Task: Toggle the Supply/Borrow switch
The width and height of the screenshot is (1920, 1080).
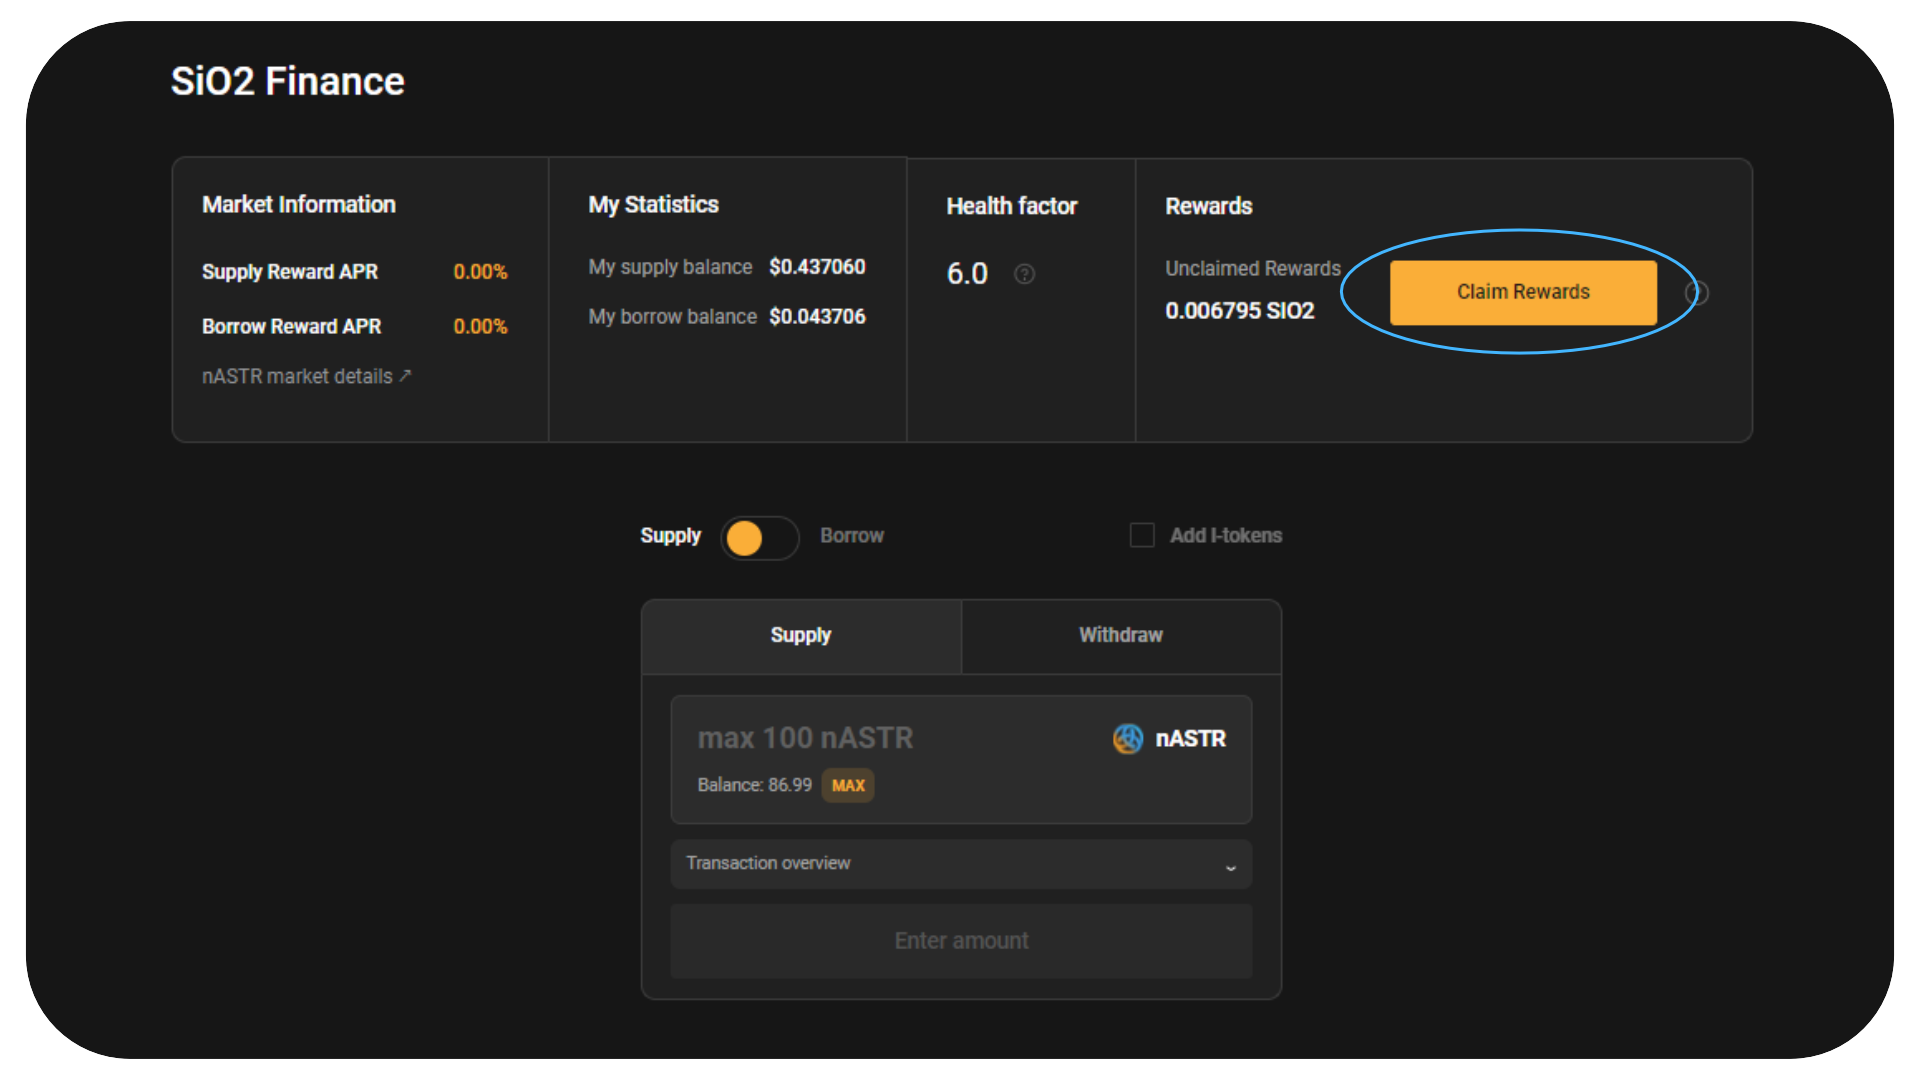Action: 759,538
